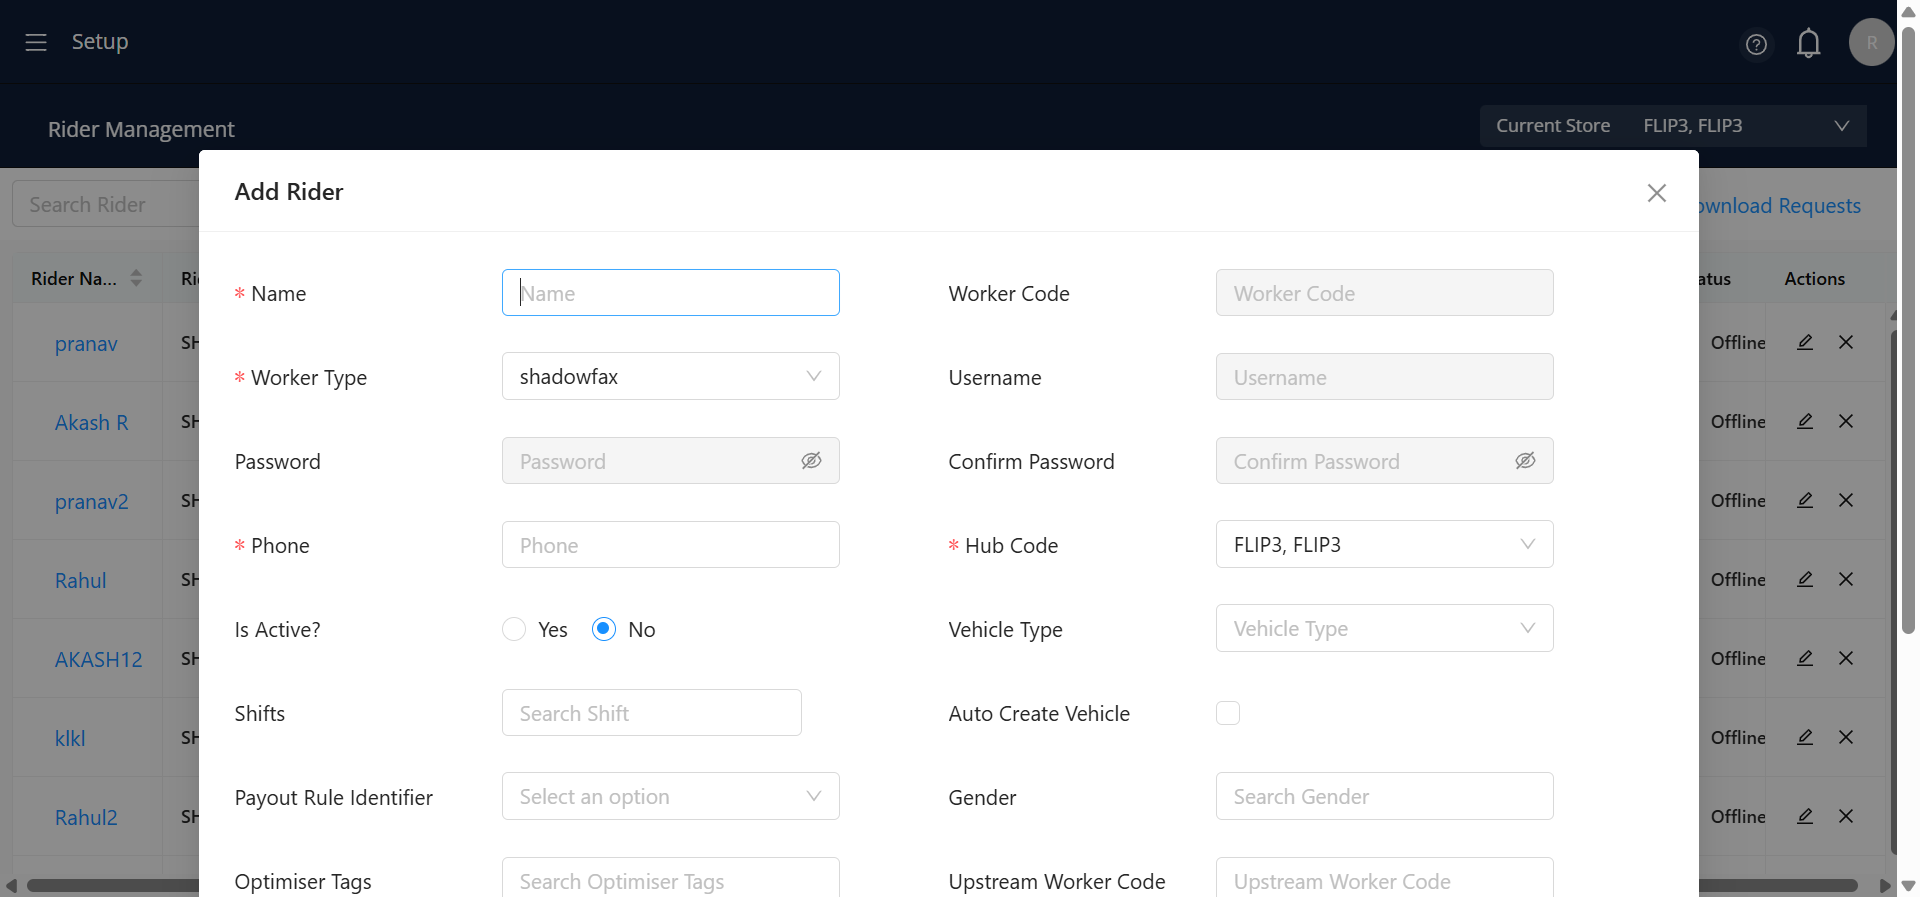Expand the Worker Type dropdown
Image resolution: width=1920 pixels, height=897 pixels.
click(x=670, y=377)
